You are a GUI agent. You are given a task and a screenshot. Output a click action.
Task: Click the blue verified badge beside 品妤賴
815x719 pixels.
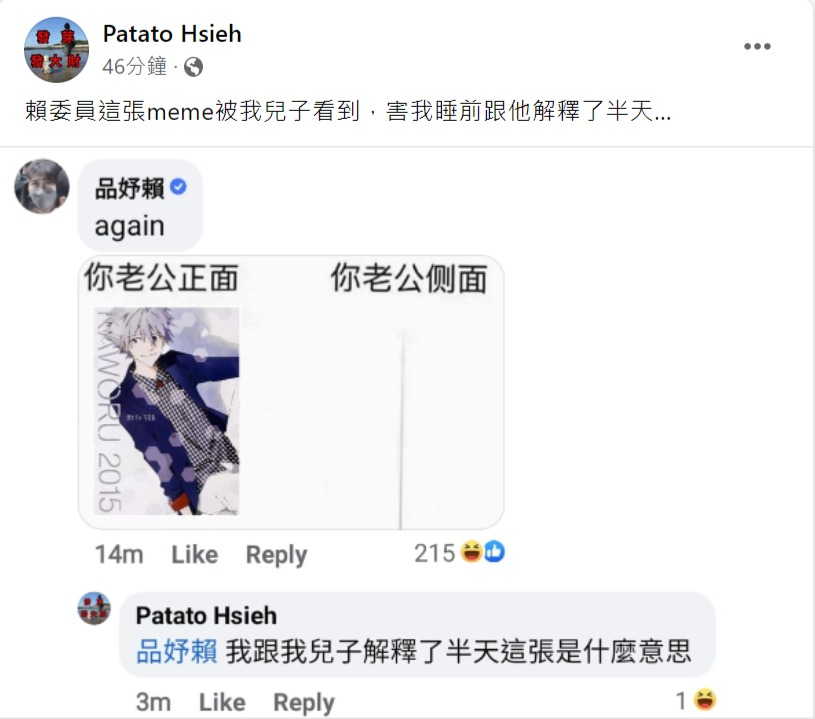pos(178,187)
